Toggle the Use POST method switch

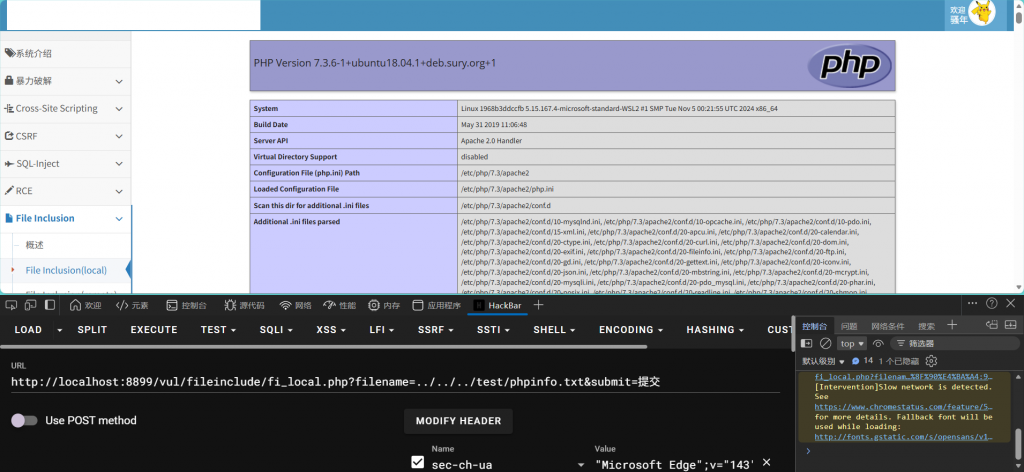point(23,420)
